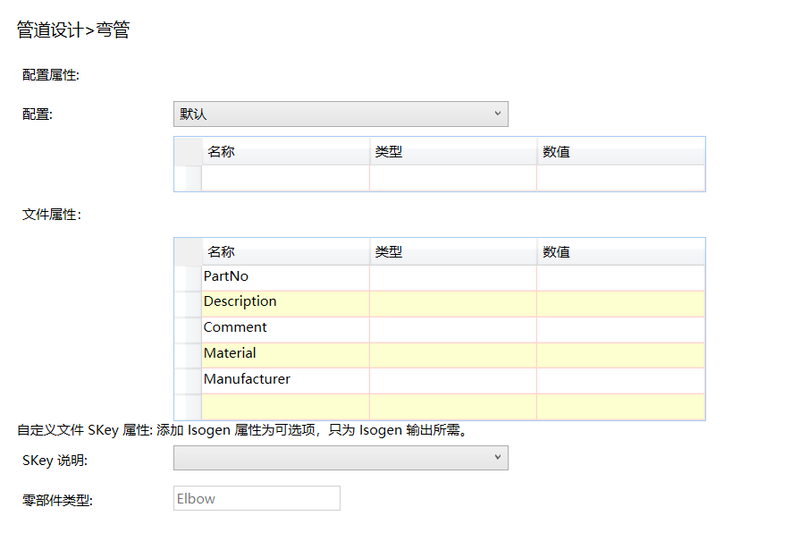Click 类型 column header in 配置属性 table

(453, 152)
